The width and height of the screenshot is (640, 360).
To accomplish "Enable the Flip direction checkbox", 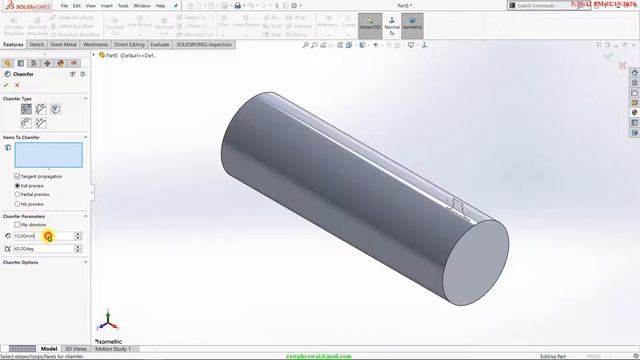I will click(x=17, y=225).
